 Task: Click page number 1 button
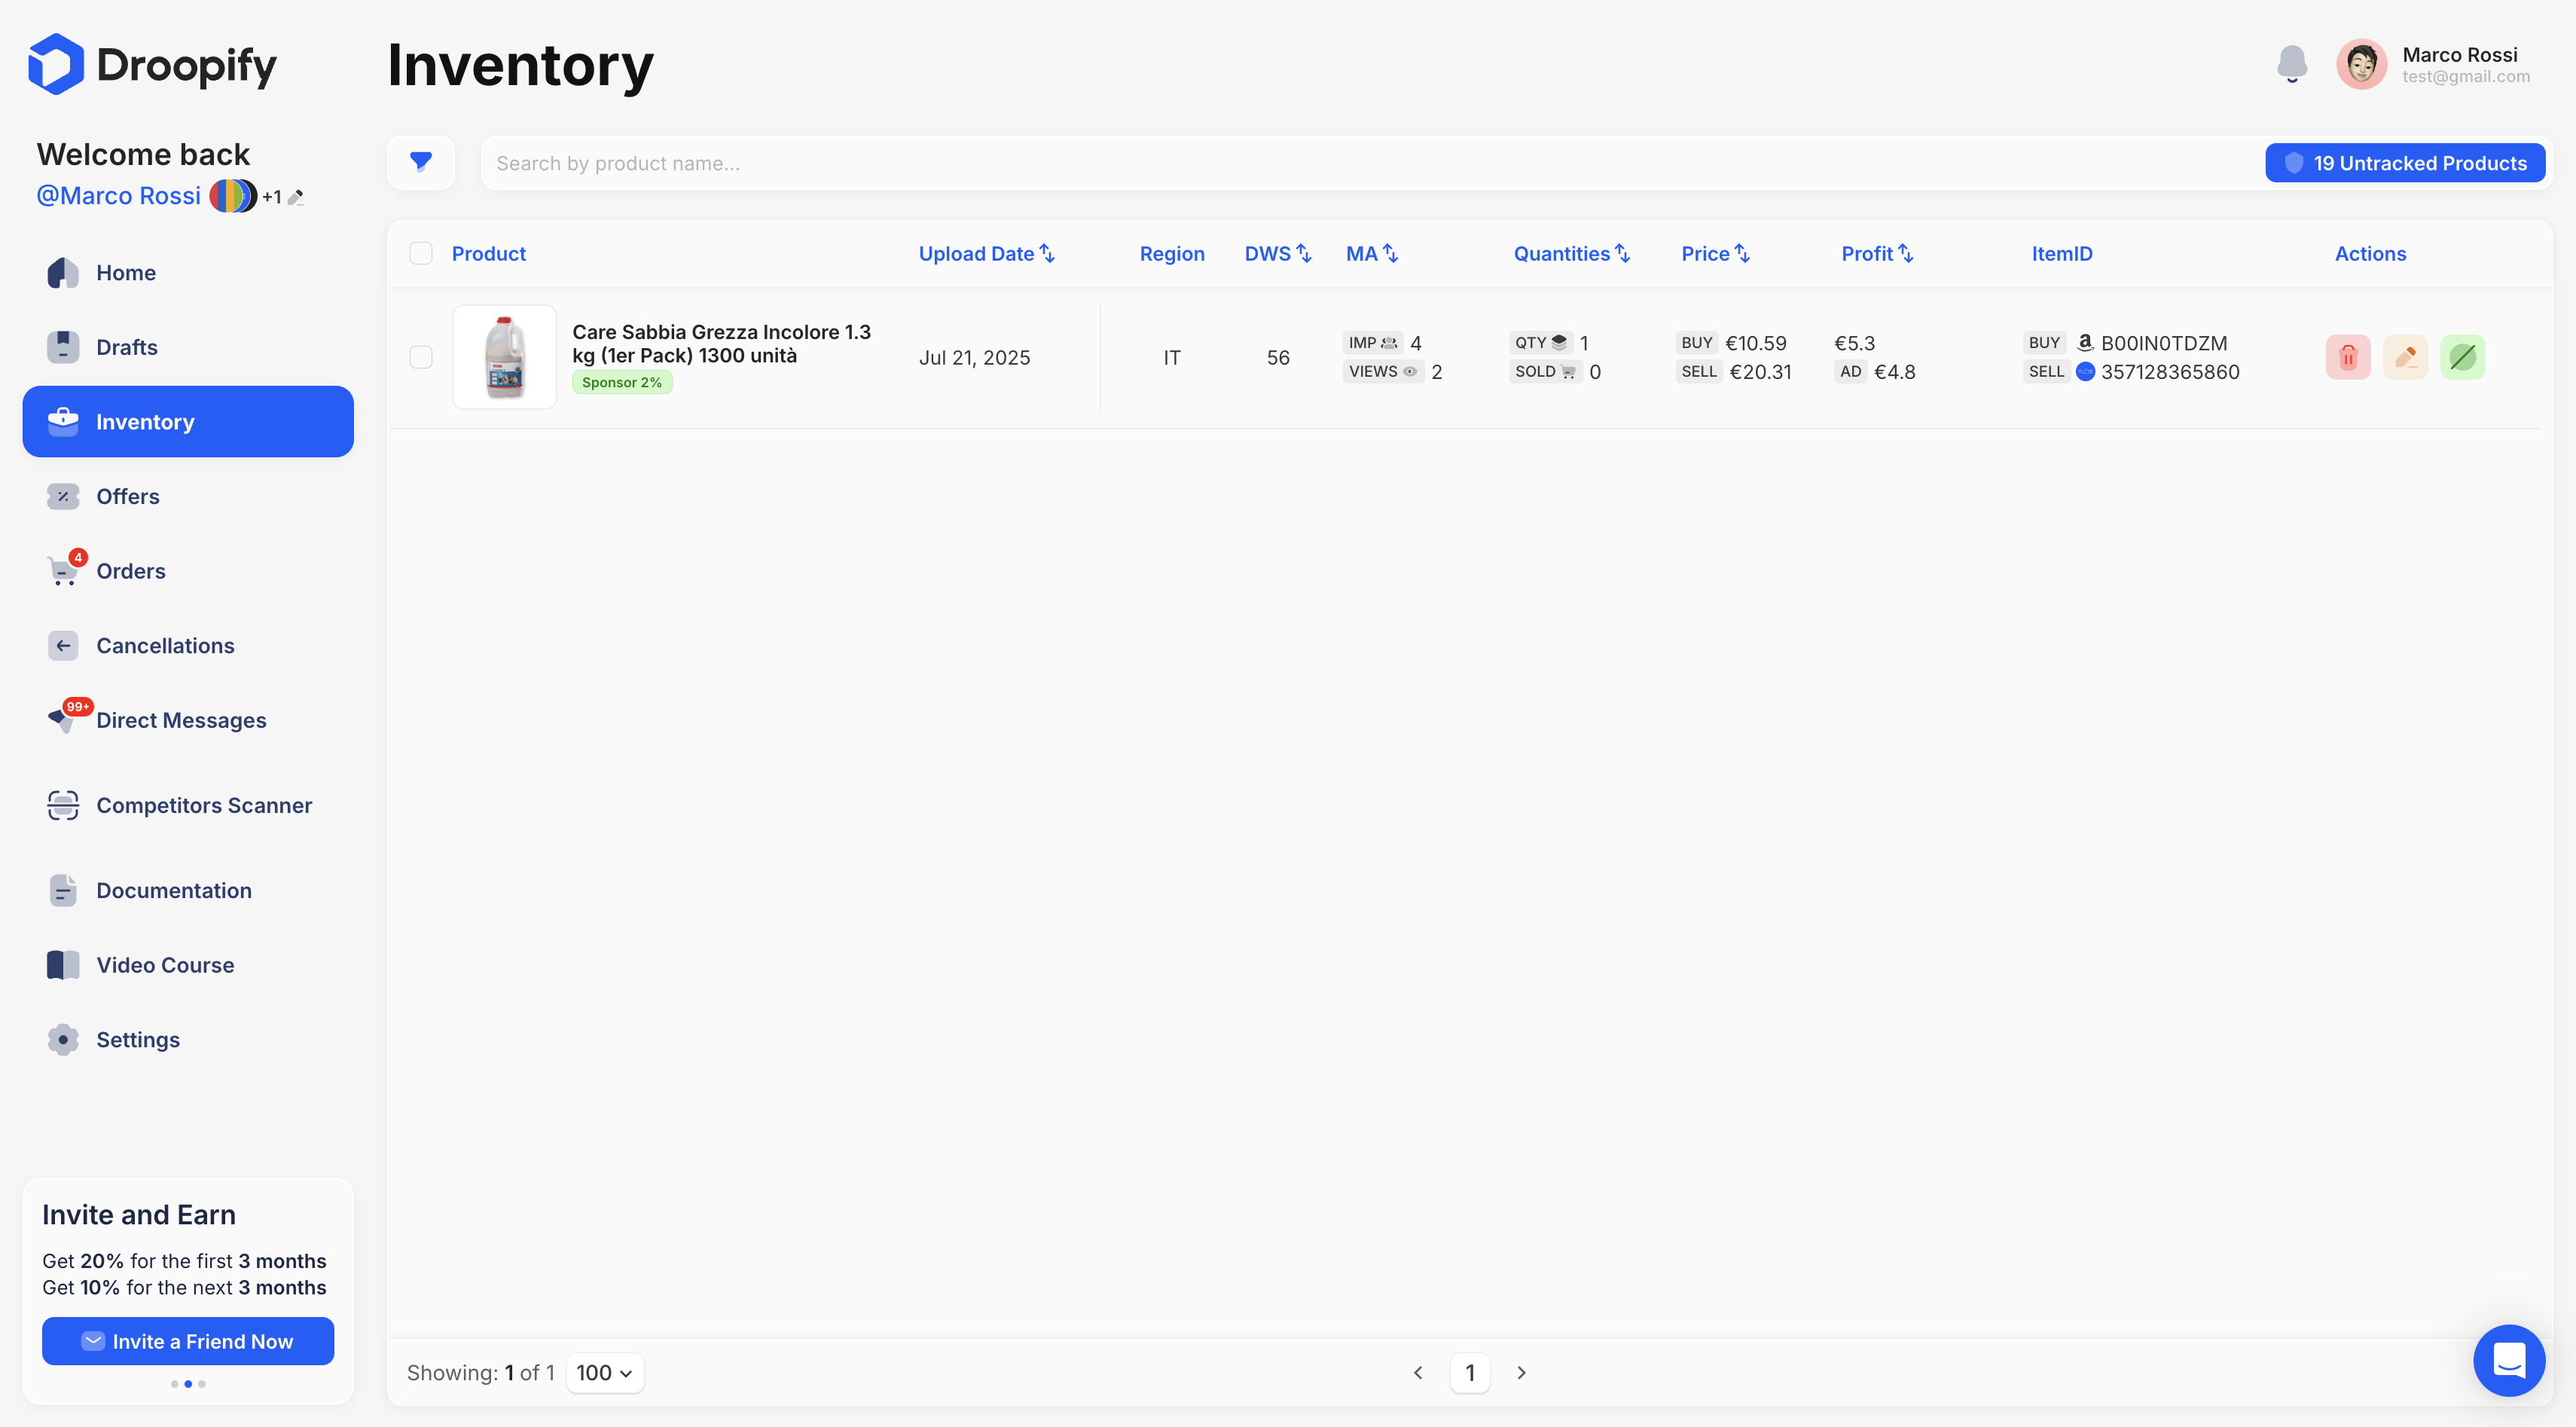(1470, 1373)
